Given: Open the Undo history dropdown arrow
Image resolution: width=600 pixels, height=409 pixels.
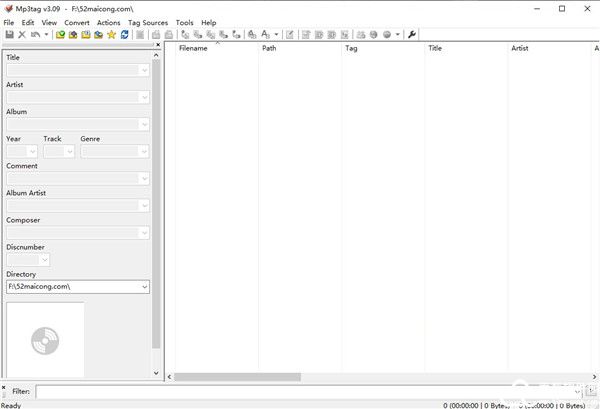Looking at the screenshot, I should [46, 34].
